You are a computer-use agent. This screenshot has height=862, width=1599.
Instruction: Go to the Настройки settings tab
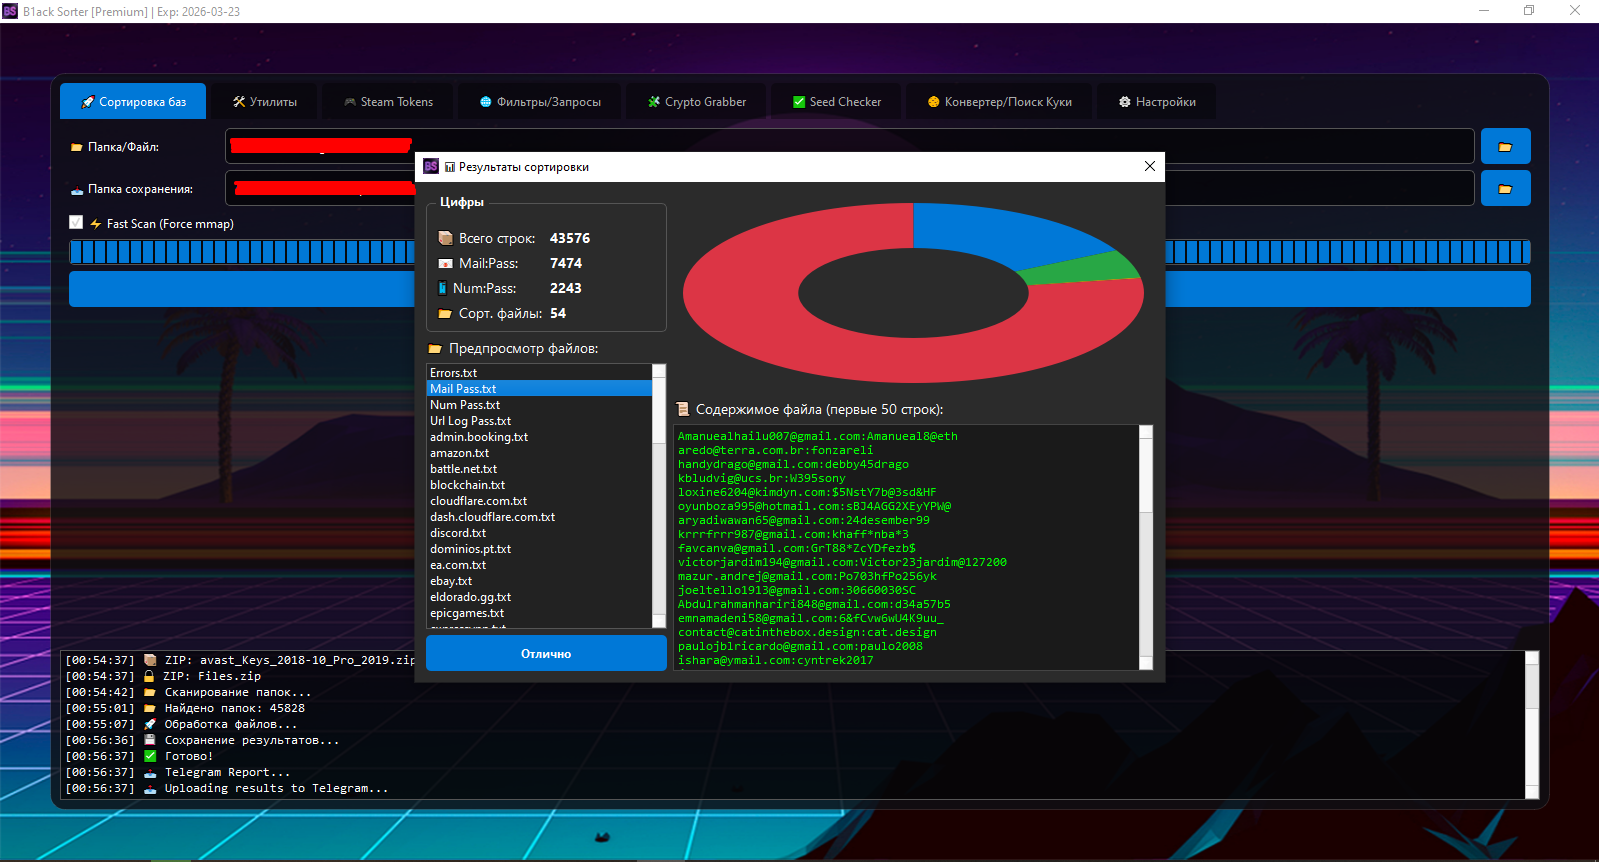point(1157,102)
